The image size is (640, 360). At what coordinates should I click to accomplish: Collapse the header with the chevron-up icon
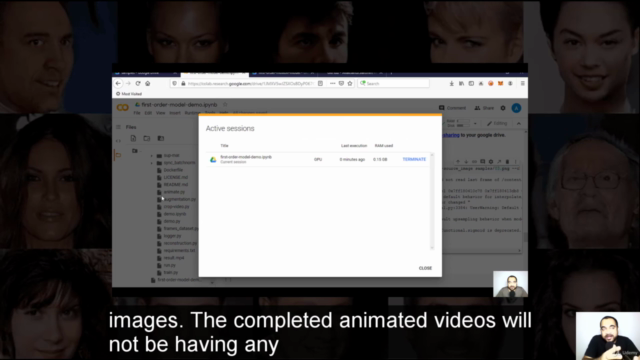pos(519,123)
